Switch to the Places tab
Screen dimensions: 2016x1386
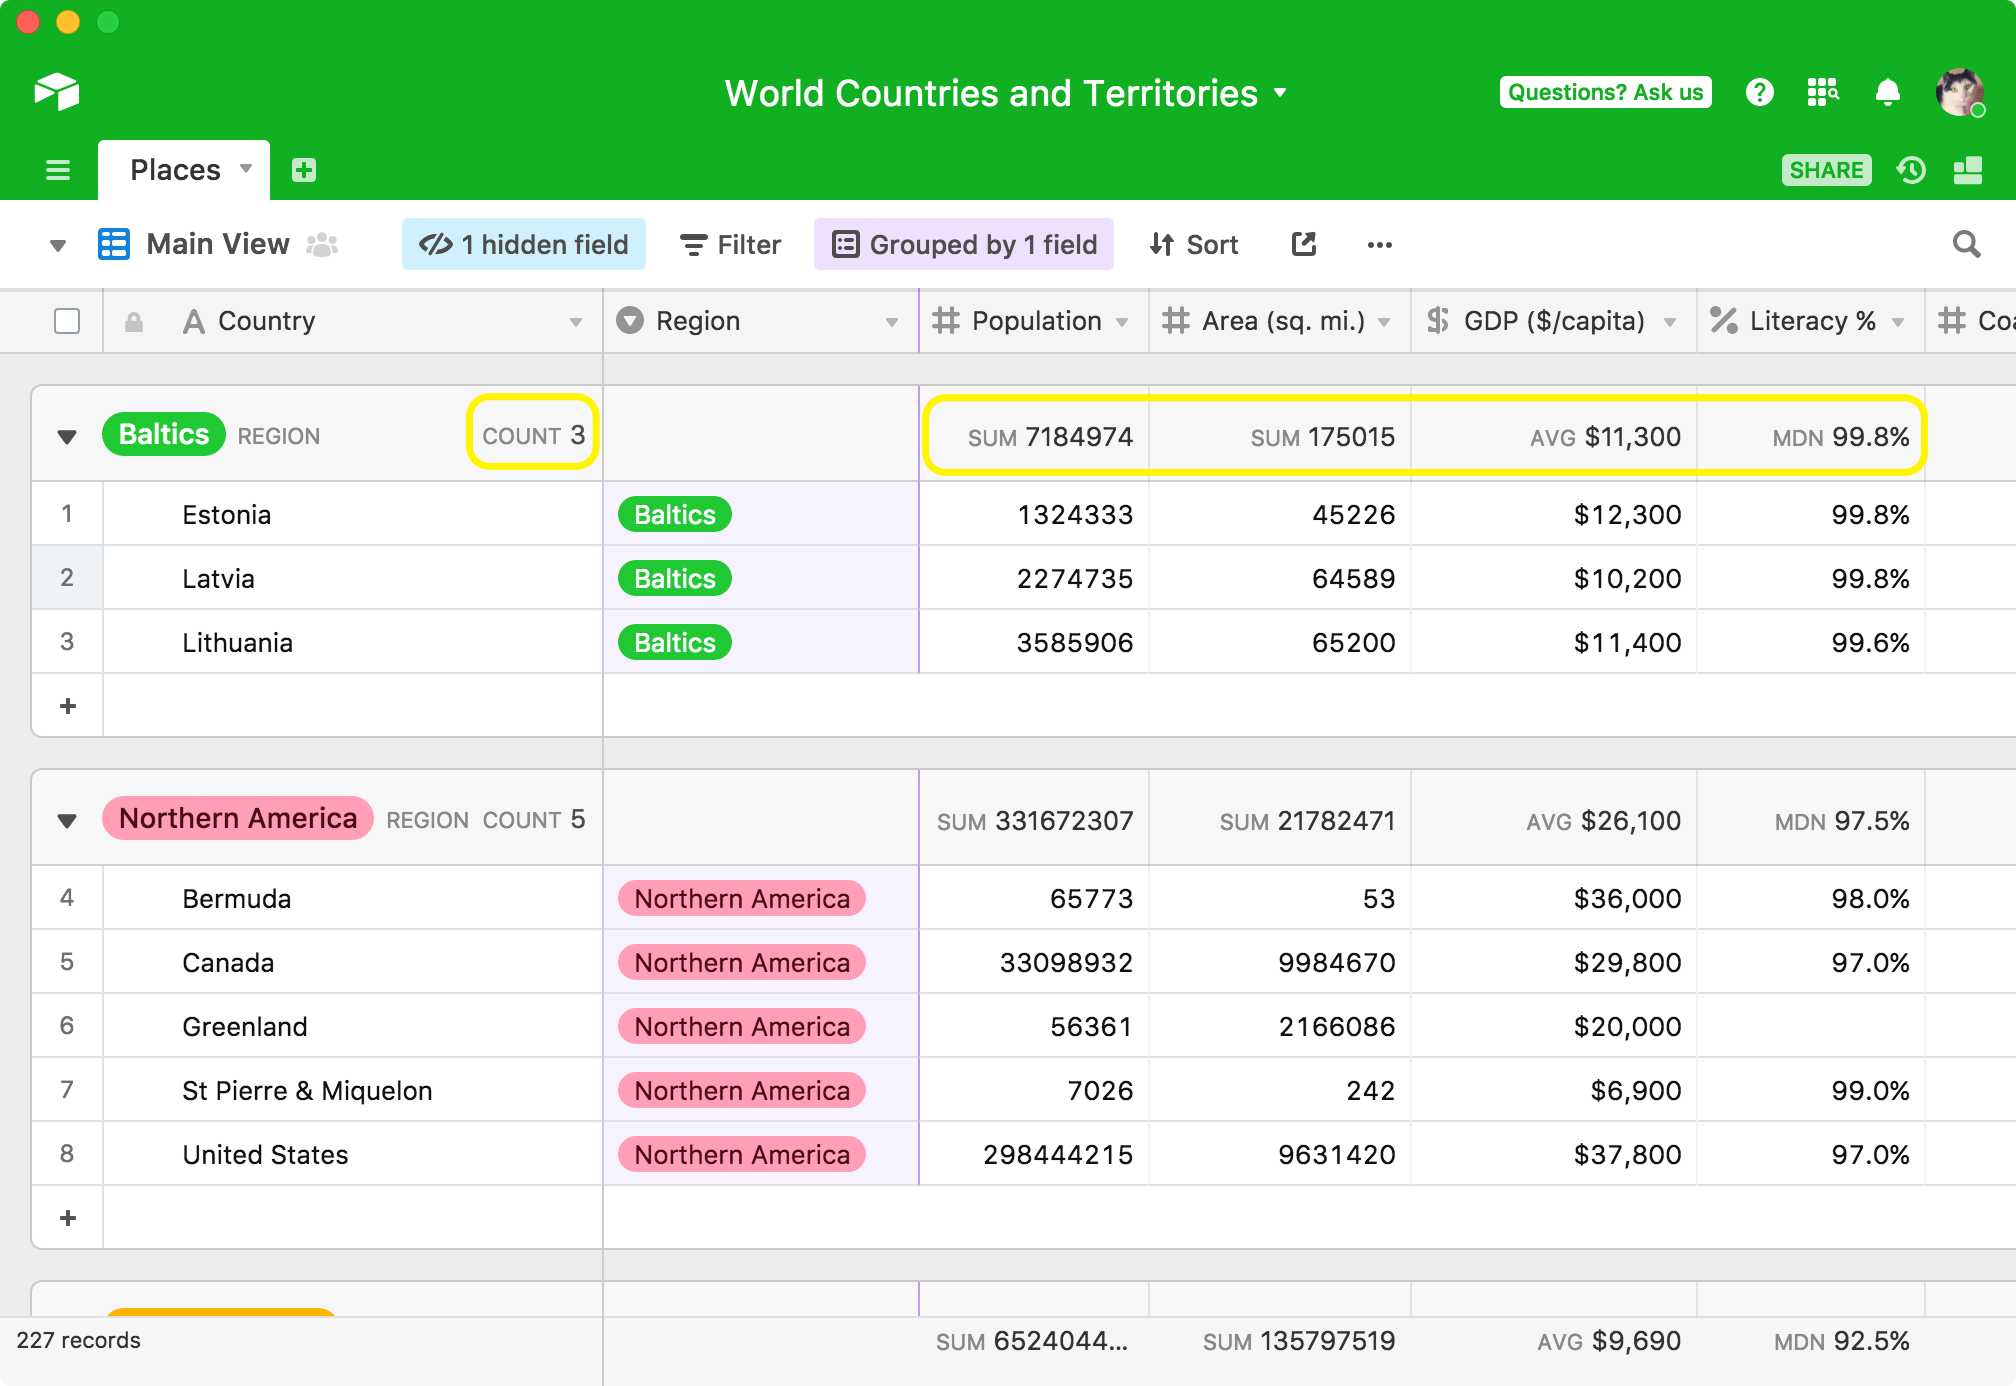(x=177, y=169)
